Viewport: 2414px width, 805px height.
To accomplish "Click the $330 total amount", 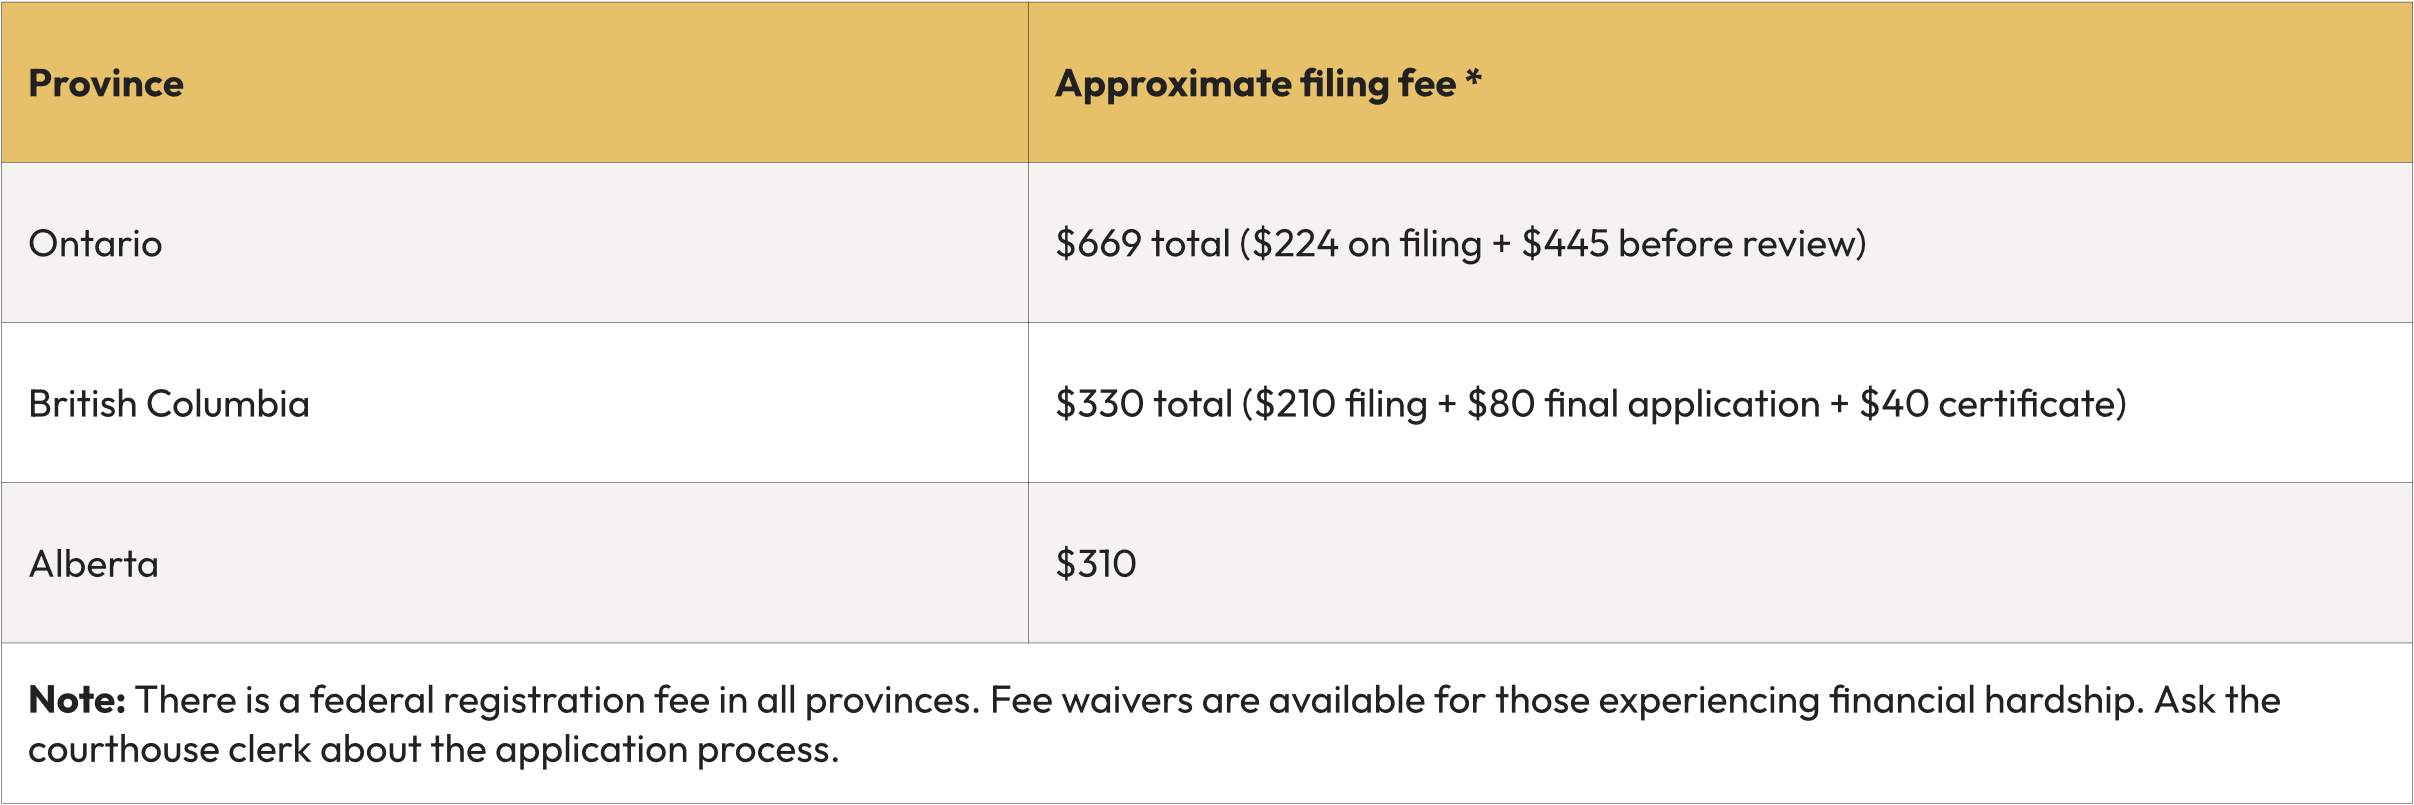I will point(1143,404).
